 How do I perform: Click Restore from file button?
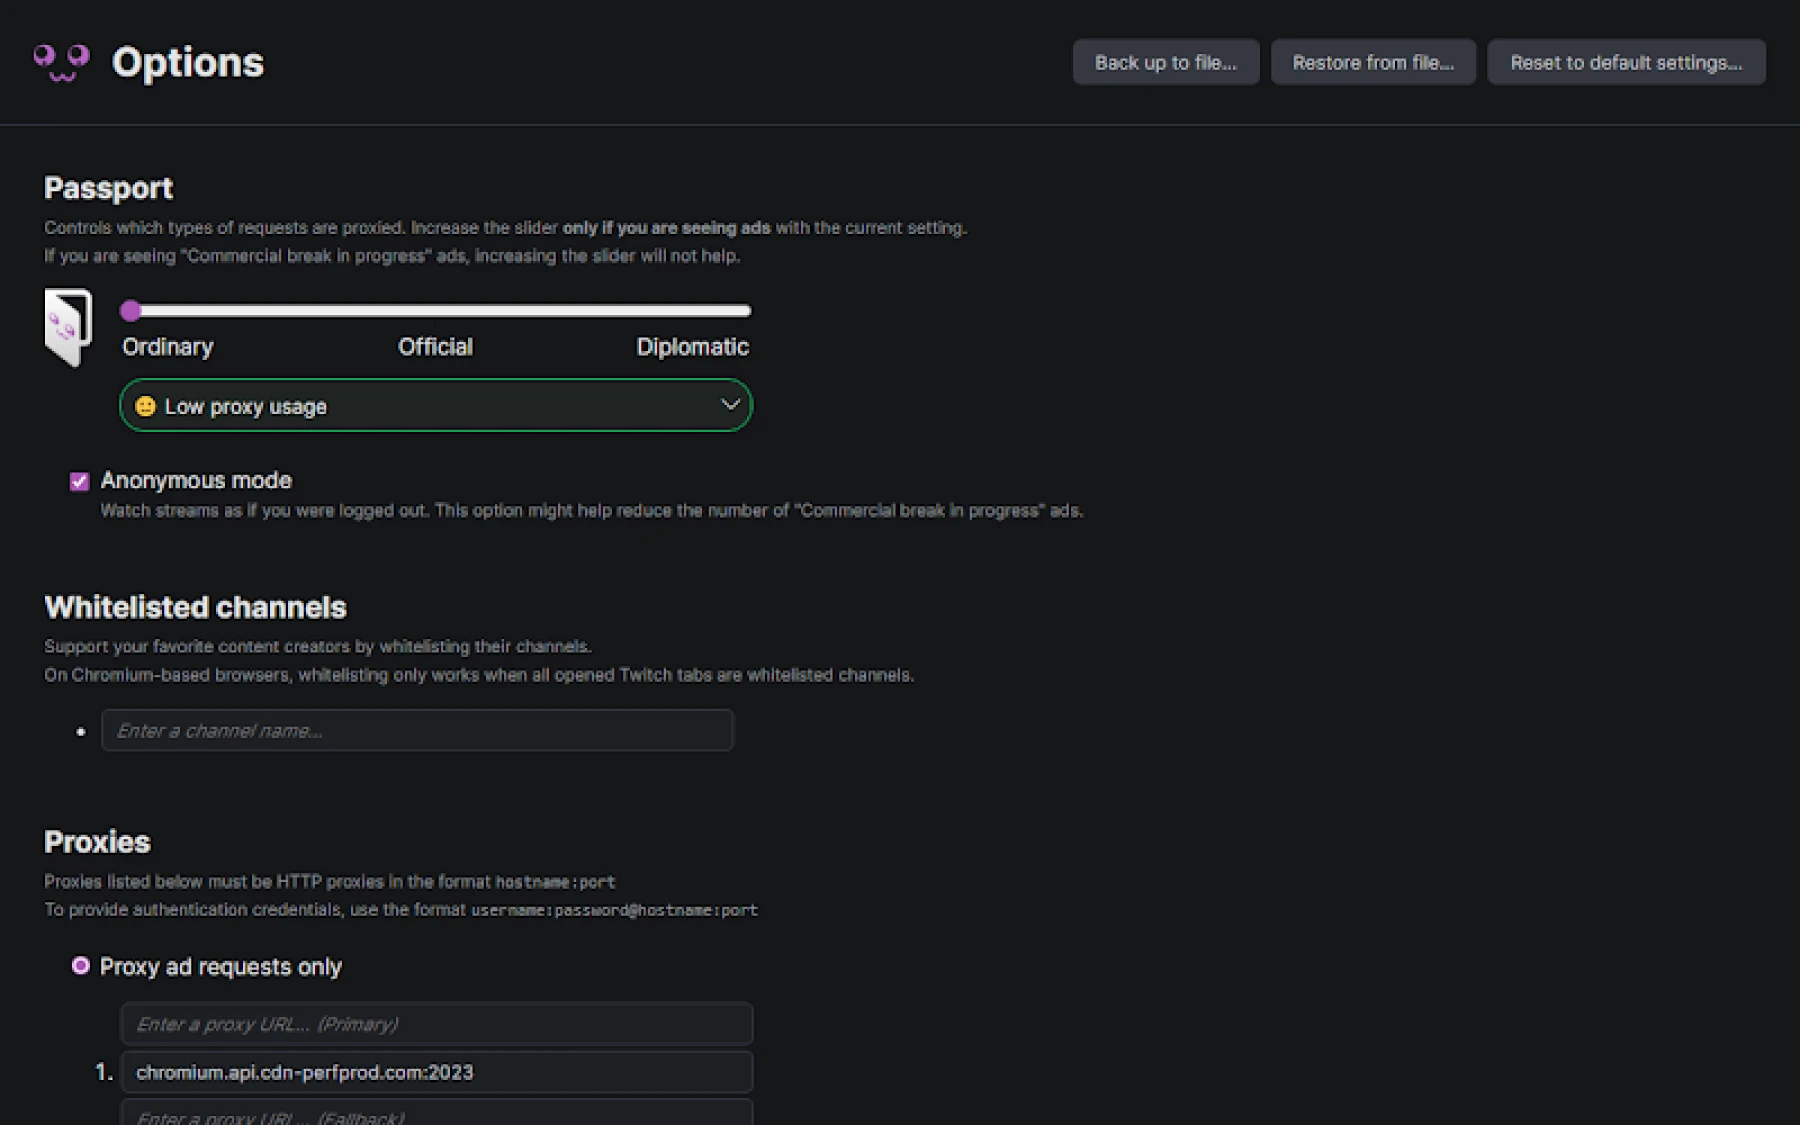pos(1372,63)
